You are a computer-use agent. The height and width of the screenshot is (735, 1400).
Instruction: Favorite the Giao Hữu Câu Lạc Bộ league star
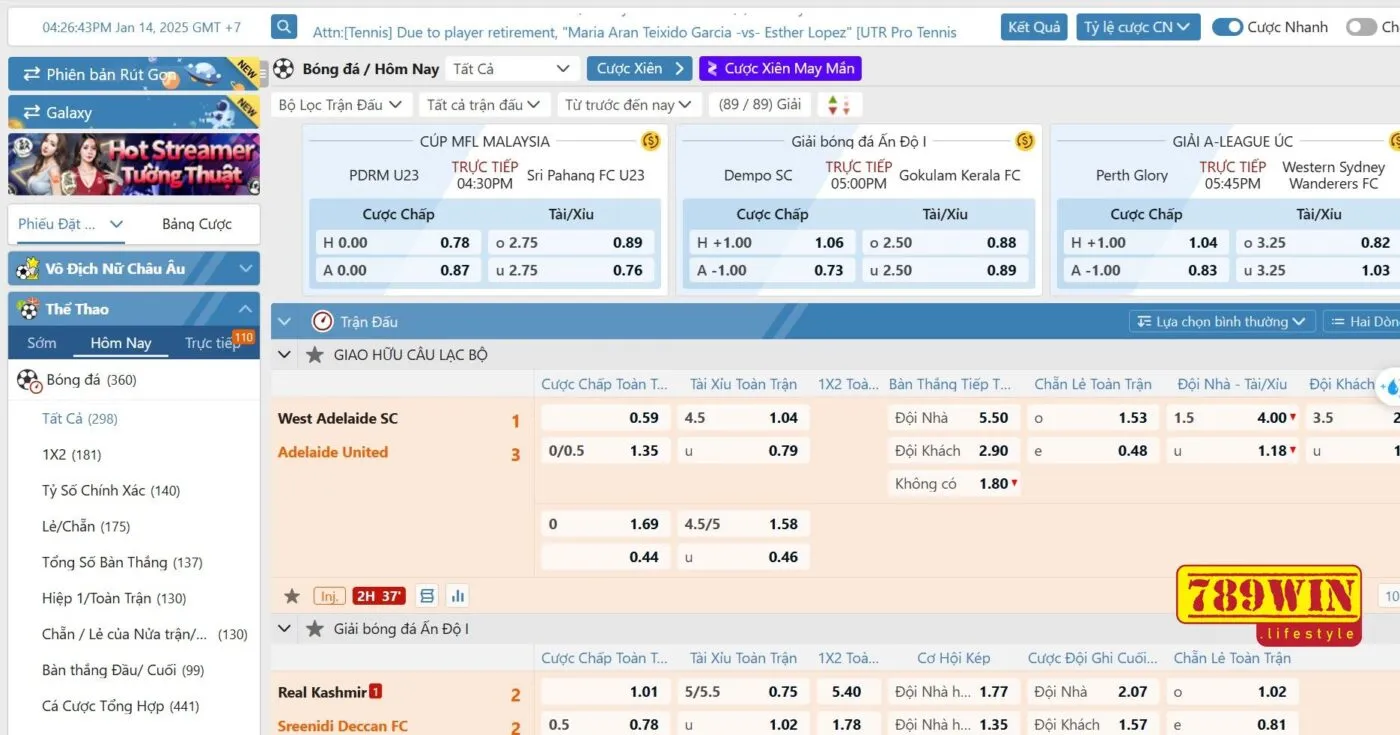pos(315,355)
